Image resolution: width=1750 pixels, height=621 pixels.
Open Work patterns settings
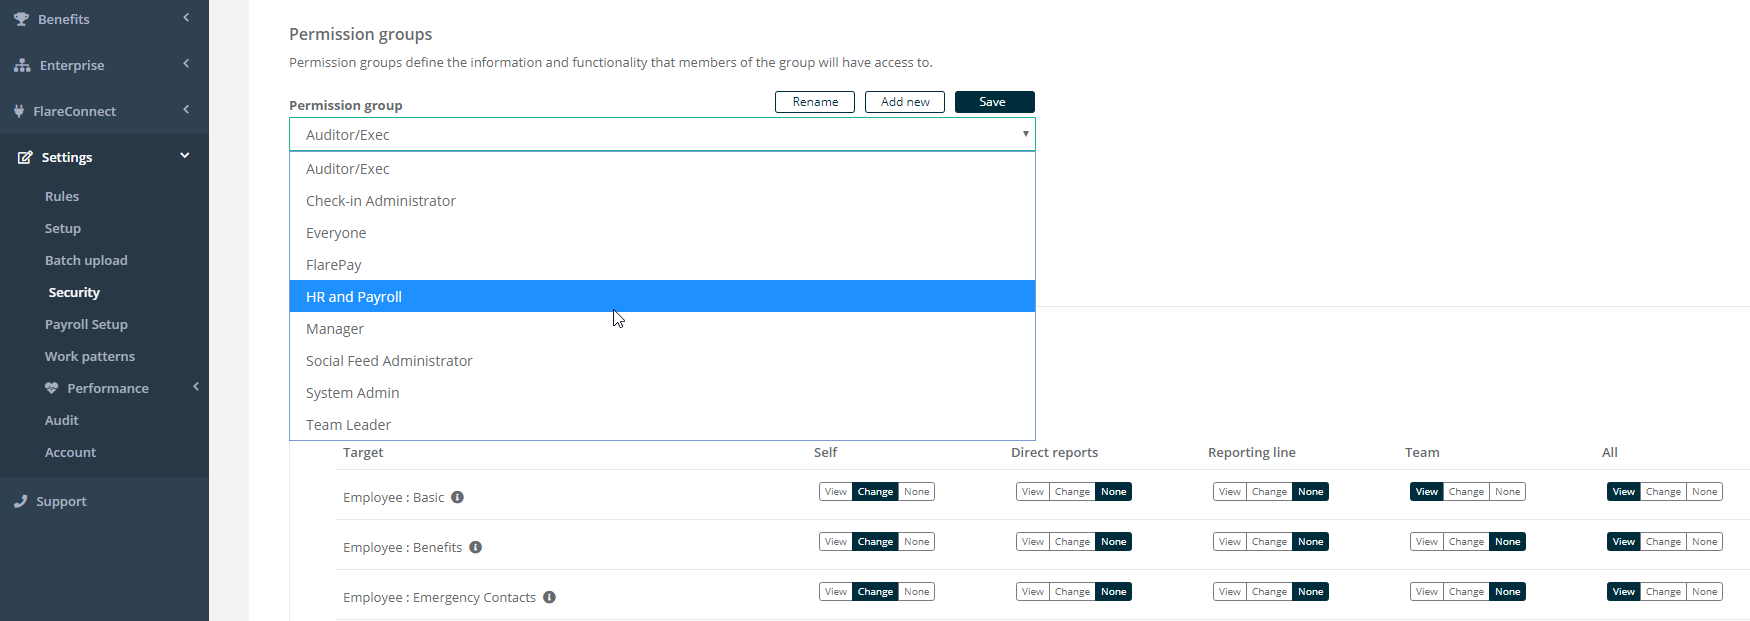(x=90, y=357)
